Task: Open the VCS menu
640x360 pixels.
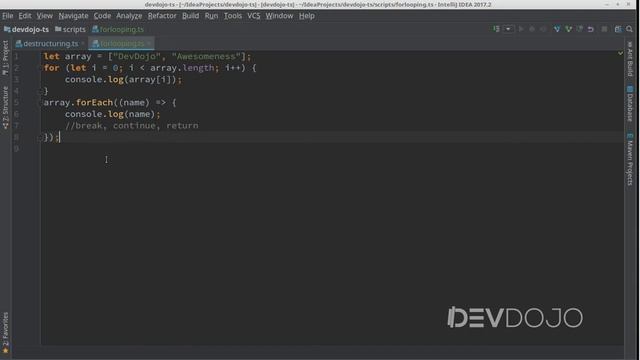Action: pyautogui.click(x=253, y=16)
